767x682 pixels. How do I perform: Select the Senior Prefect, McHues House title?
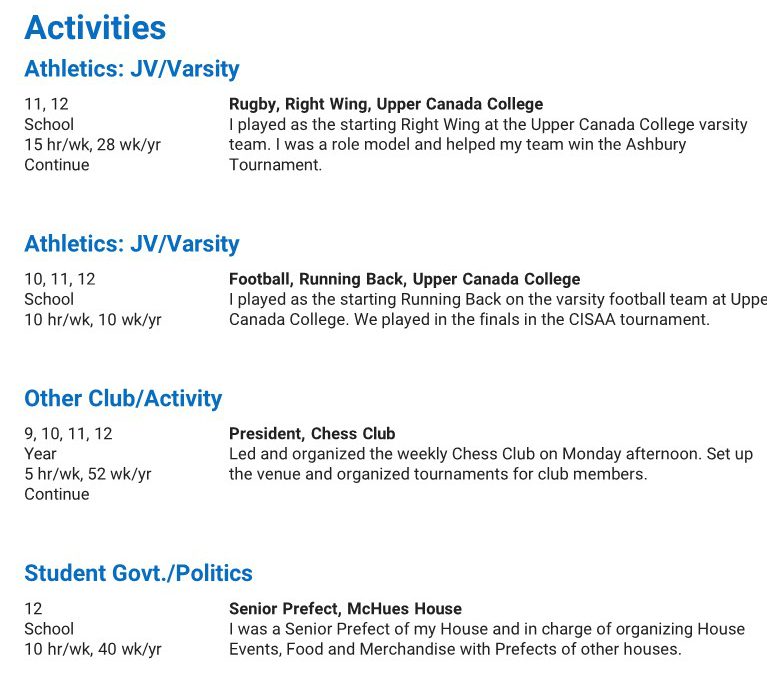coord(345,609)
